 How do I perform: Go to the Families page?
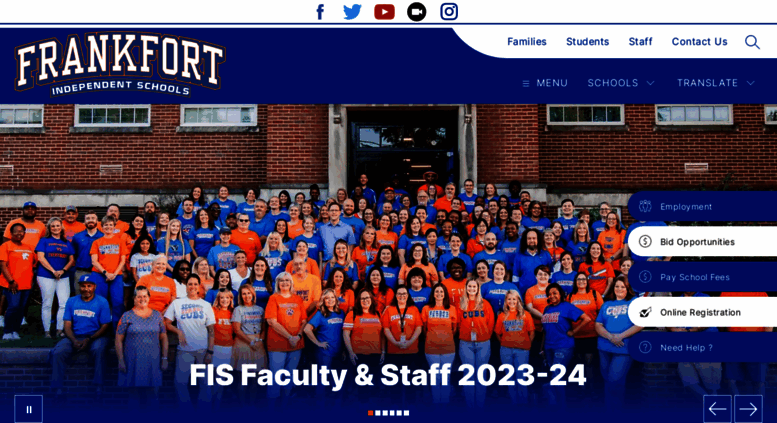(527, 42)
